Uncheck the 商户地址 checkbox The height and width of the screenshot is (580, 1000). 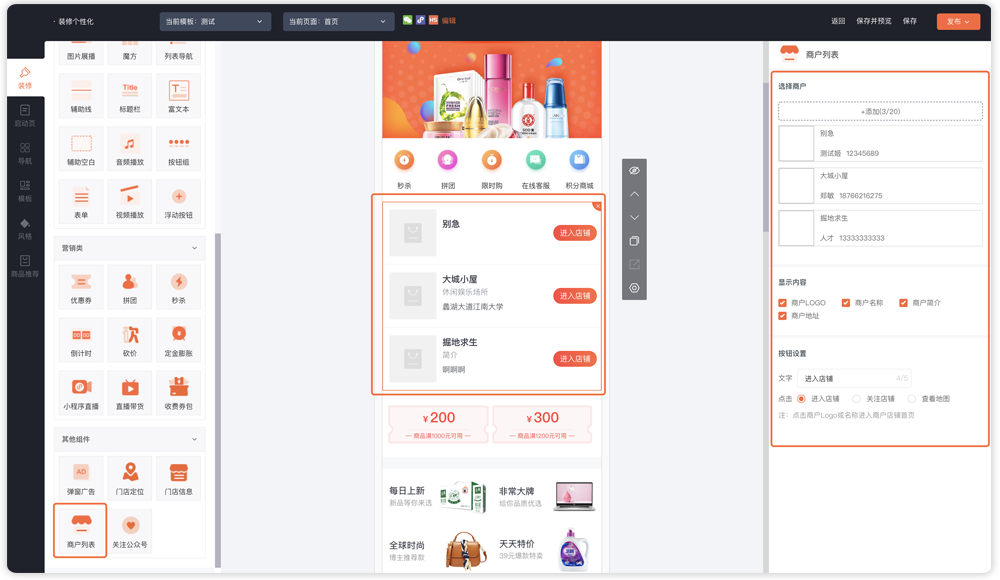tap(783, 316)
